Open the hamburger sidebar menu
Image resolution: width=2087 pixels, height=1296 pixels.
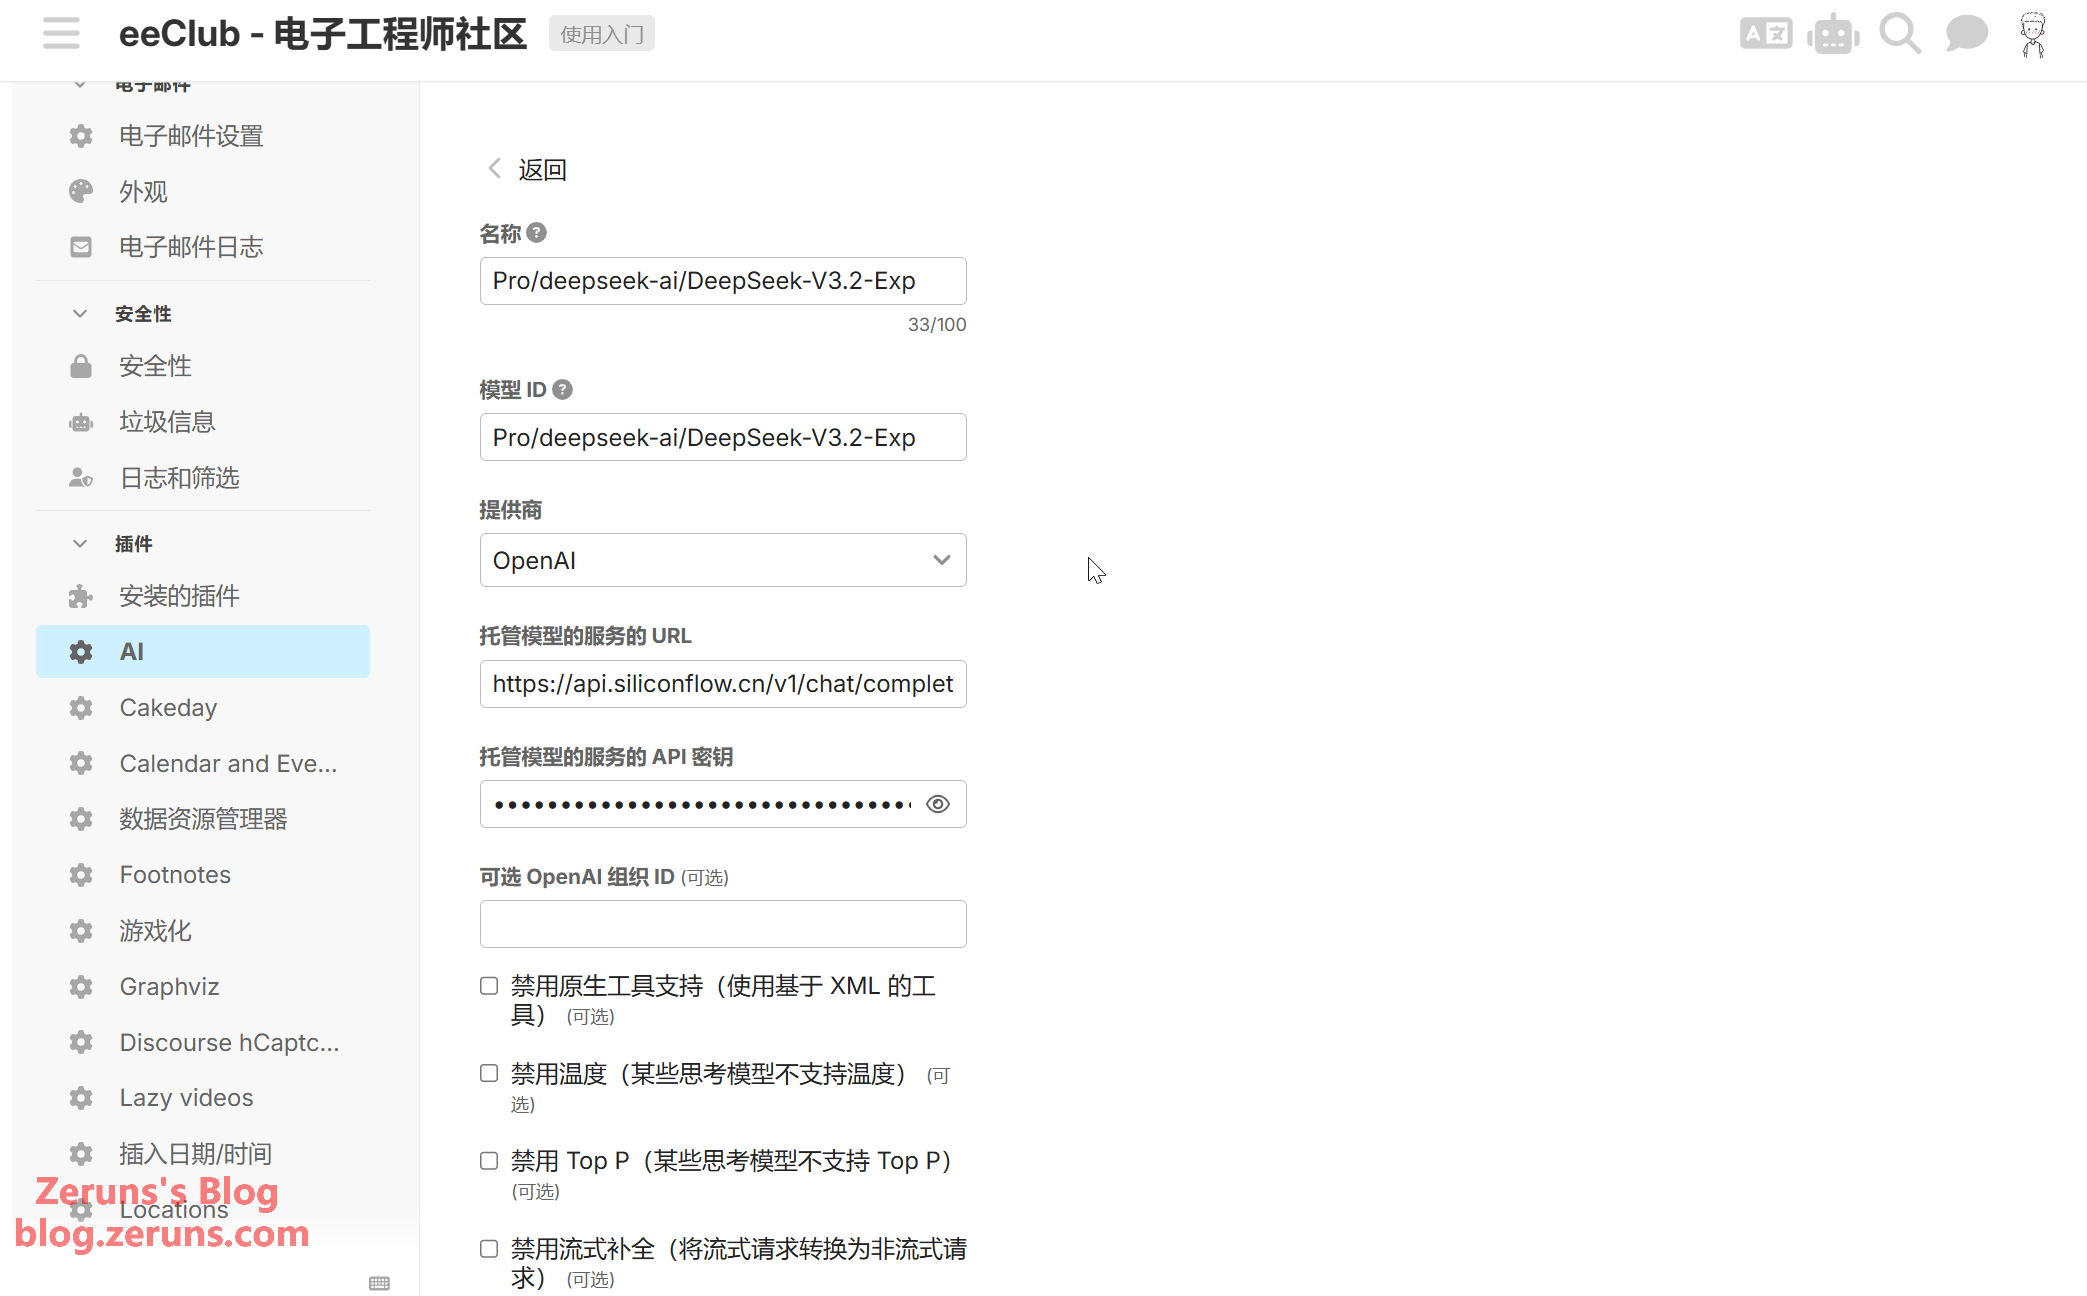pyautogui.click(x=61, y=34)
